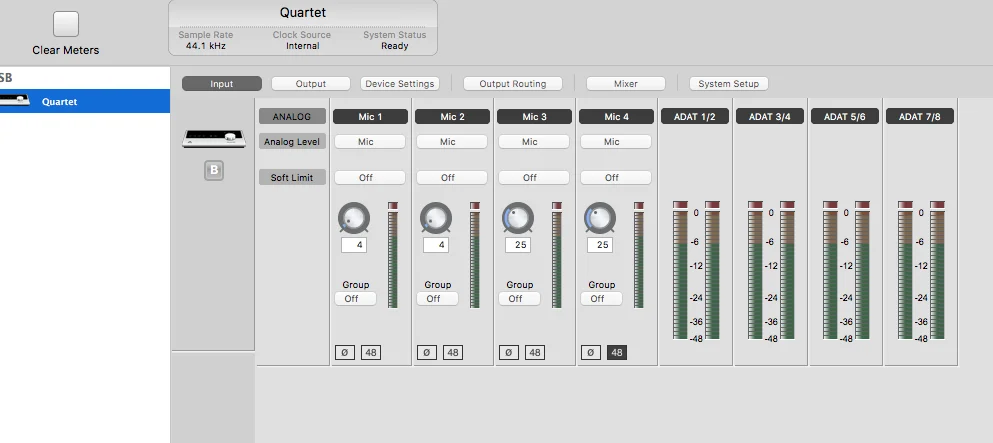Toggle Mic 3 phase invert button
This screenshot has width=993, height=443.
[509, 353]
